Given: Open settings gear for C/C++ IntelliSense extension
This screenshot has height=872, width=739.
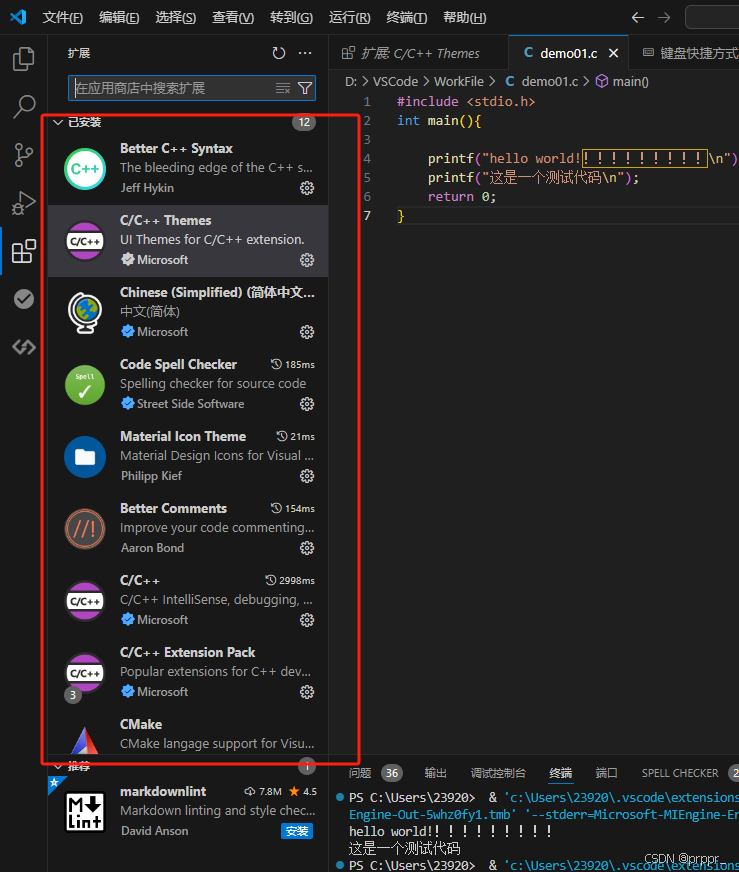Looking at the screenshot, I should coord(307,620).
